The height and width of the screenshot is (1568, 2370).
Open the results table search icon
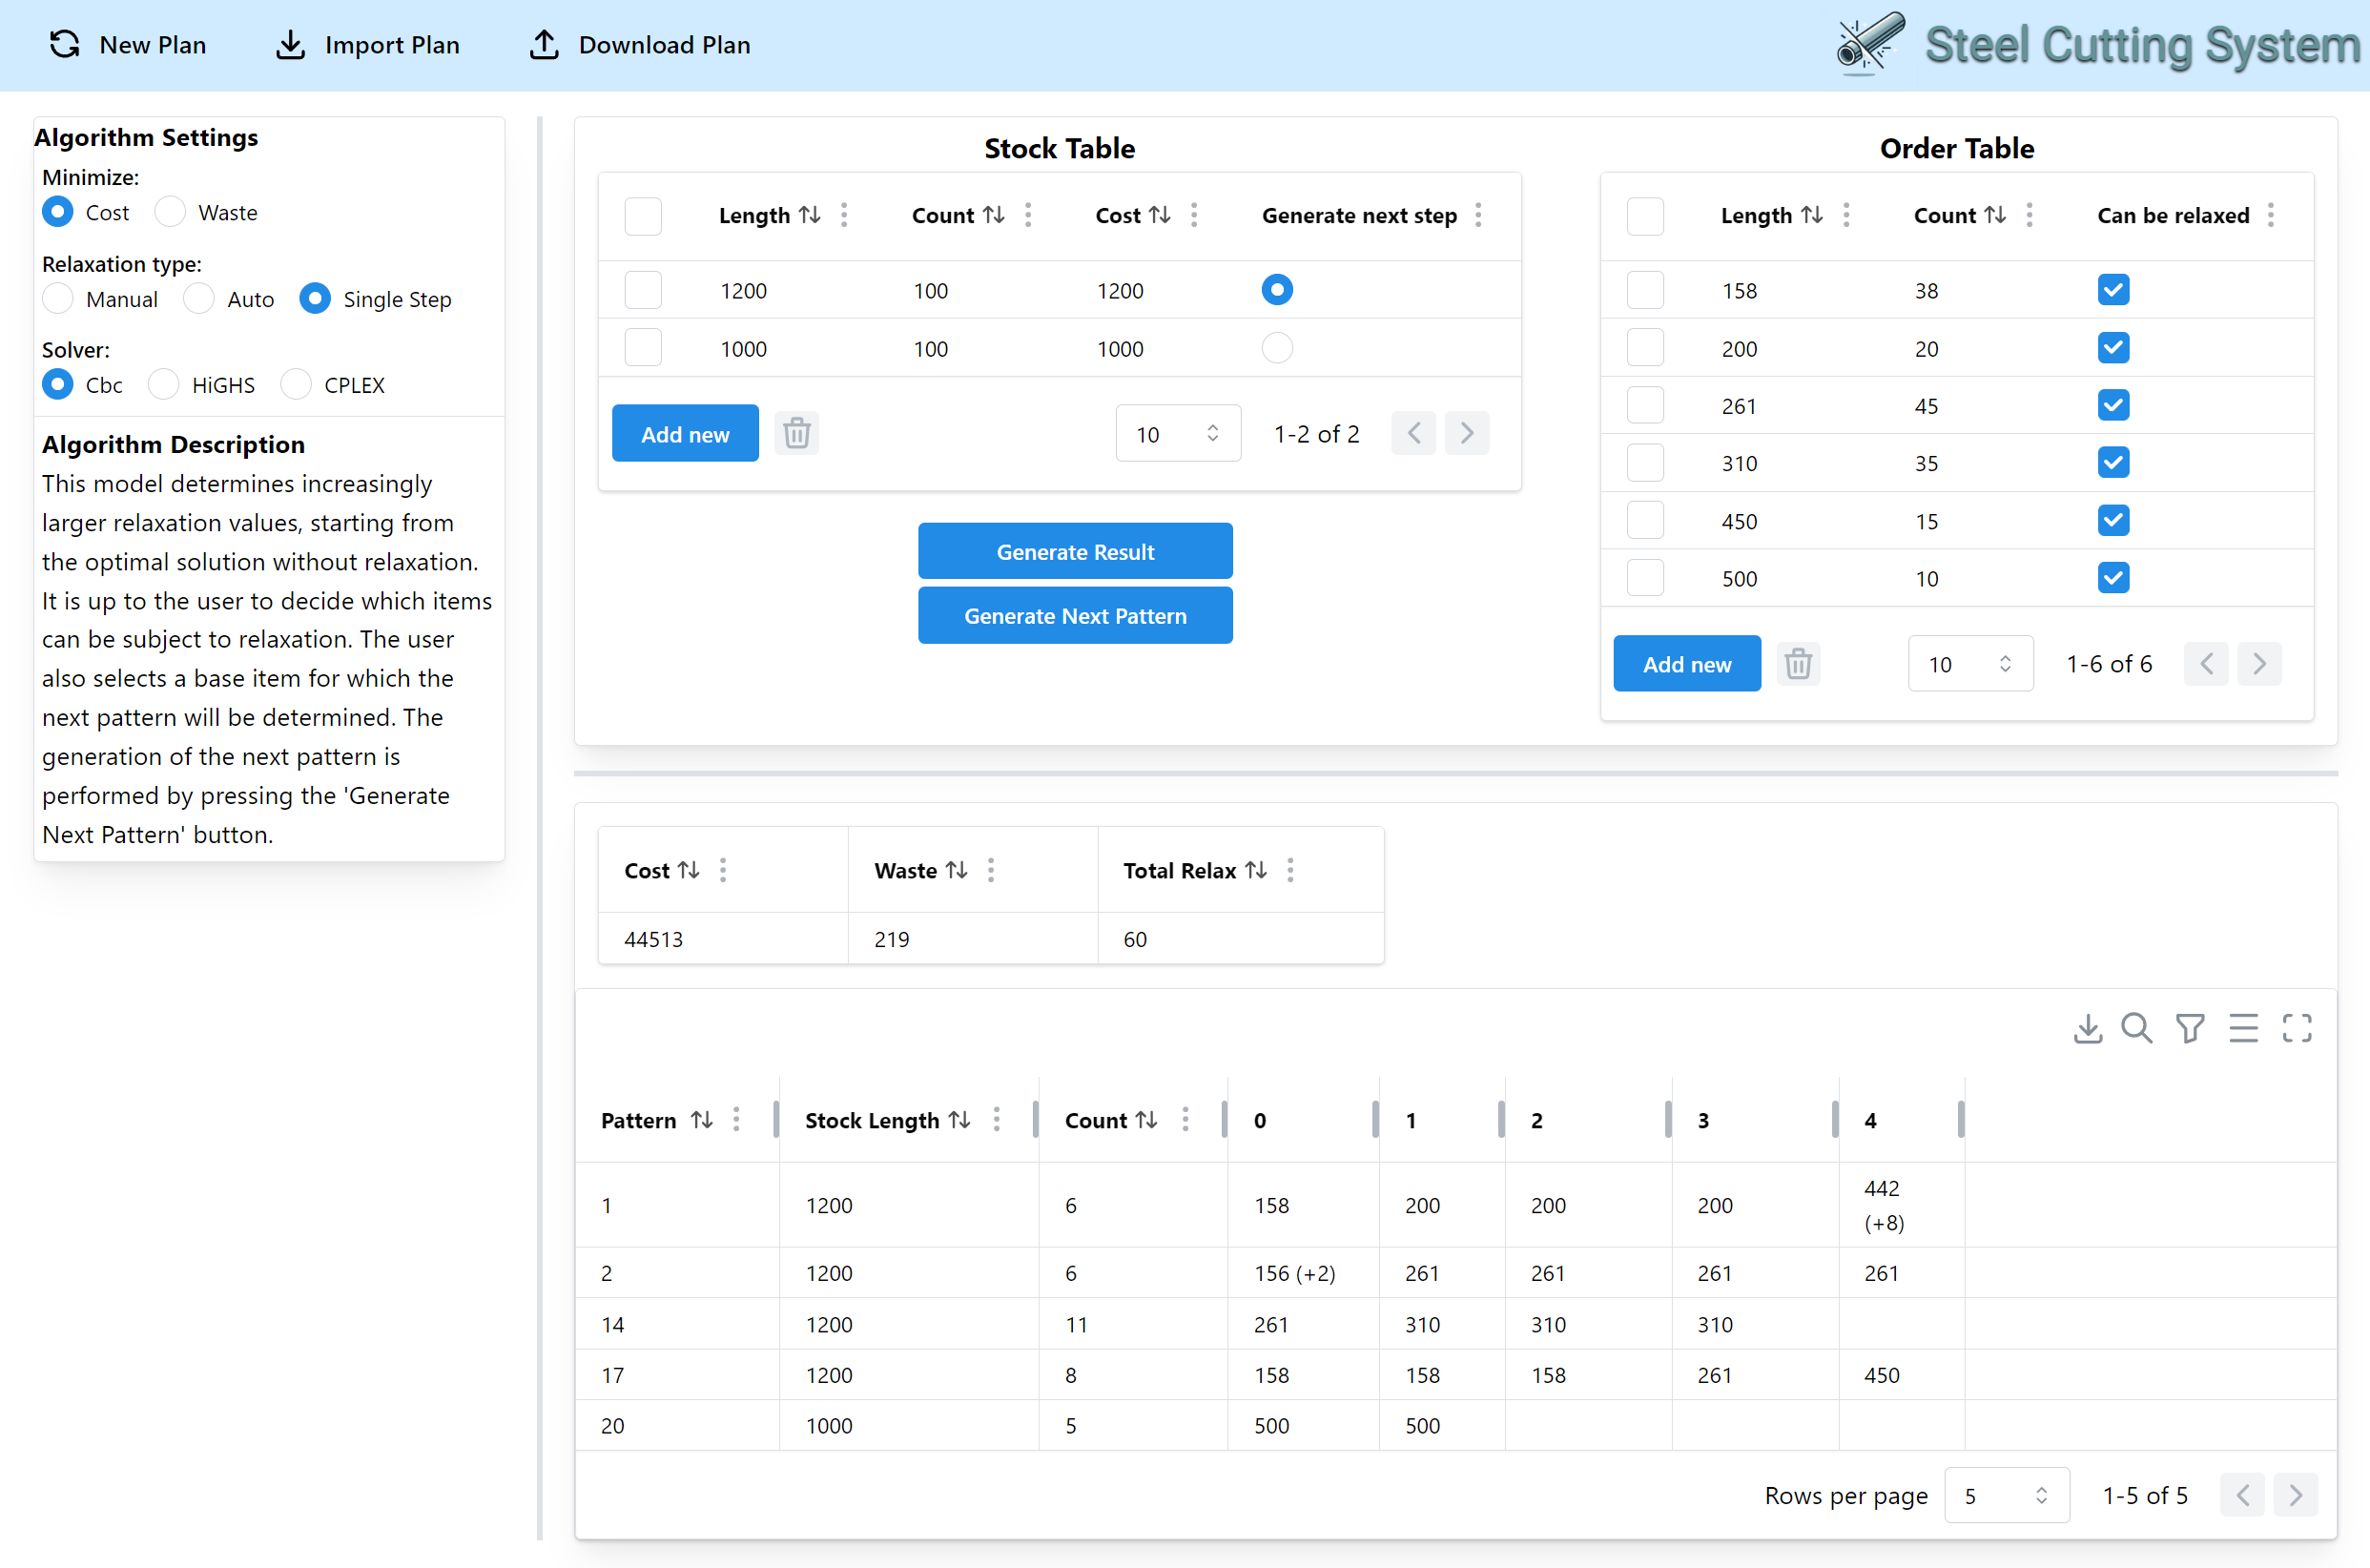(2136, 1028)
